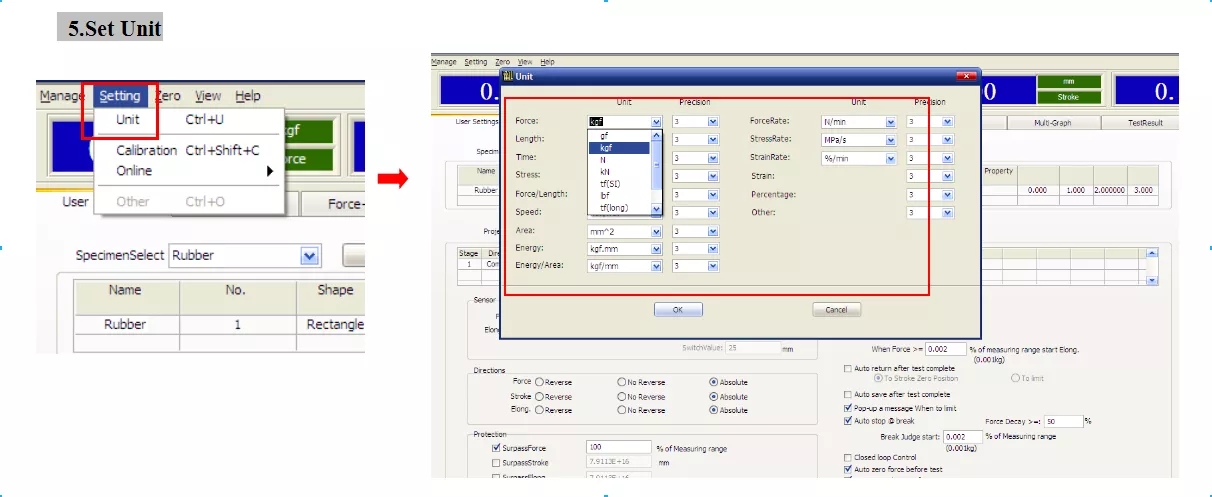Open the StressRate MPa/s dropdown

tap(890, 140)
